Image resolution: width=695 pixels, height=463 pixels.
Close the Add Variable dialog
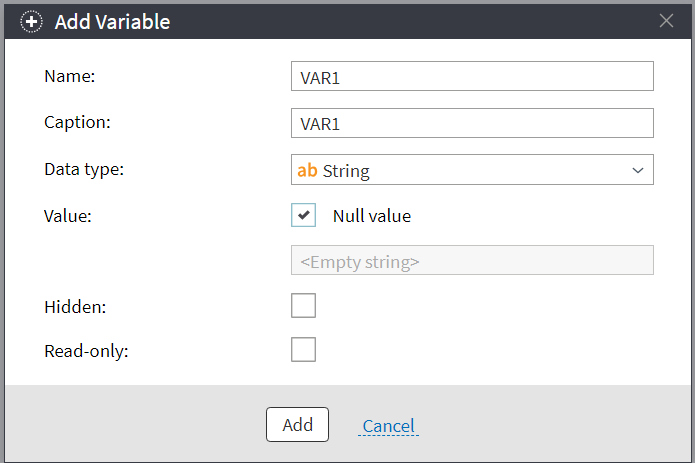(666, 21)
